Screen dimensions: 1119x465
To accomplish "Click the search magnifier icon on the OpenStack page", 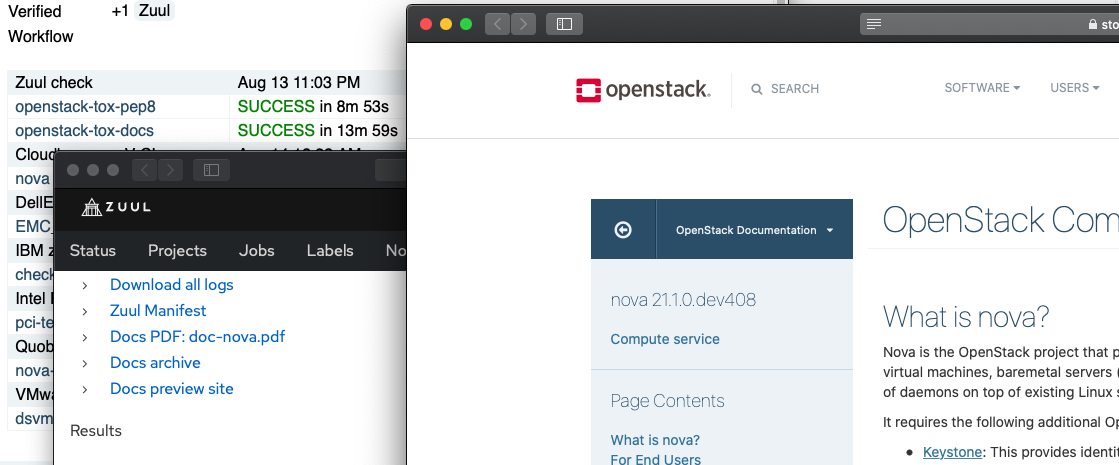I will [x=756, y=89].
